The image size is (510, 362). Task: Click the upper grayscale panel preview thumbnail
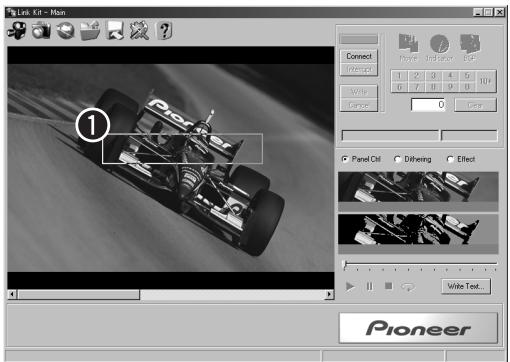(418, 192)
